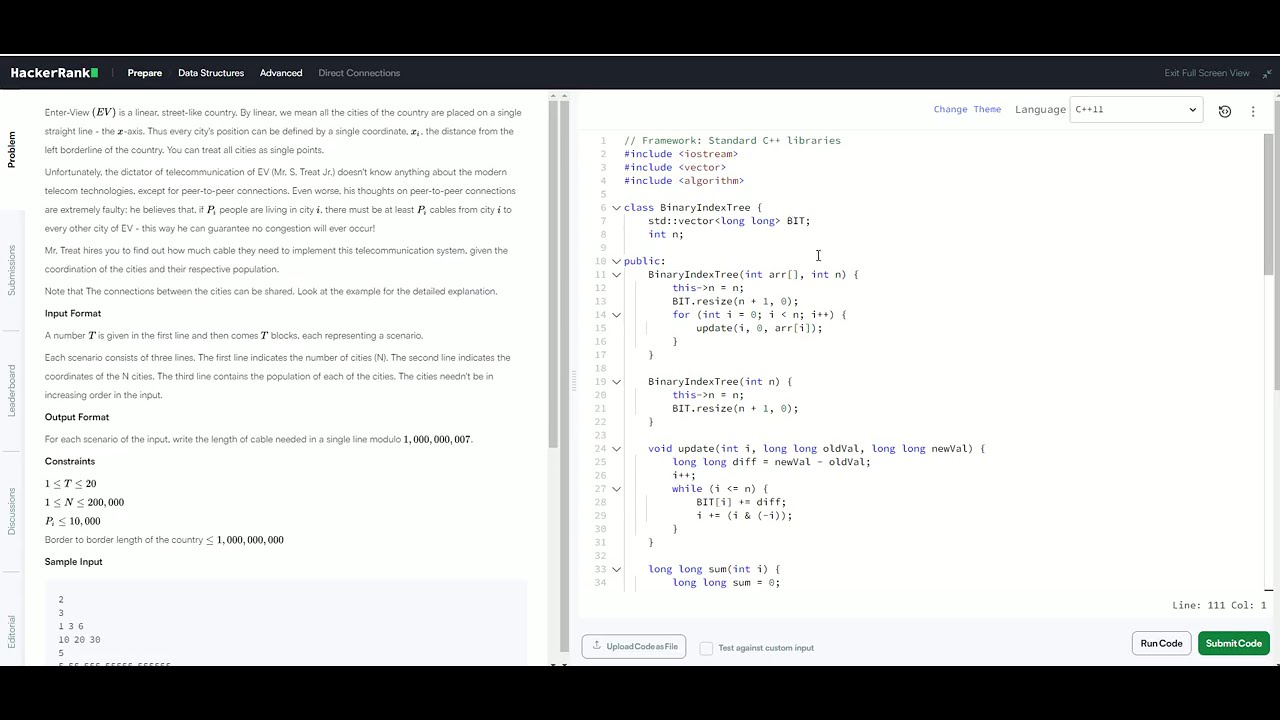This screenshot has width=1280, height=720.
Task: Click the Run Code button
Action: click(x=1161, y=644)
